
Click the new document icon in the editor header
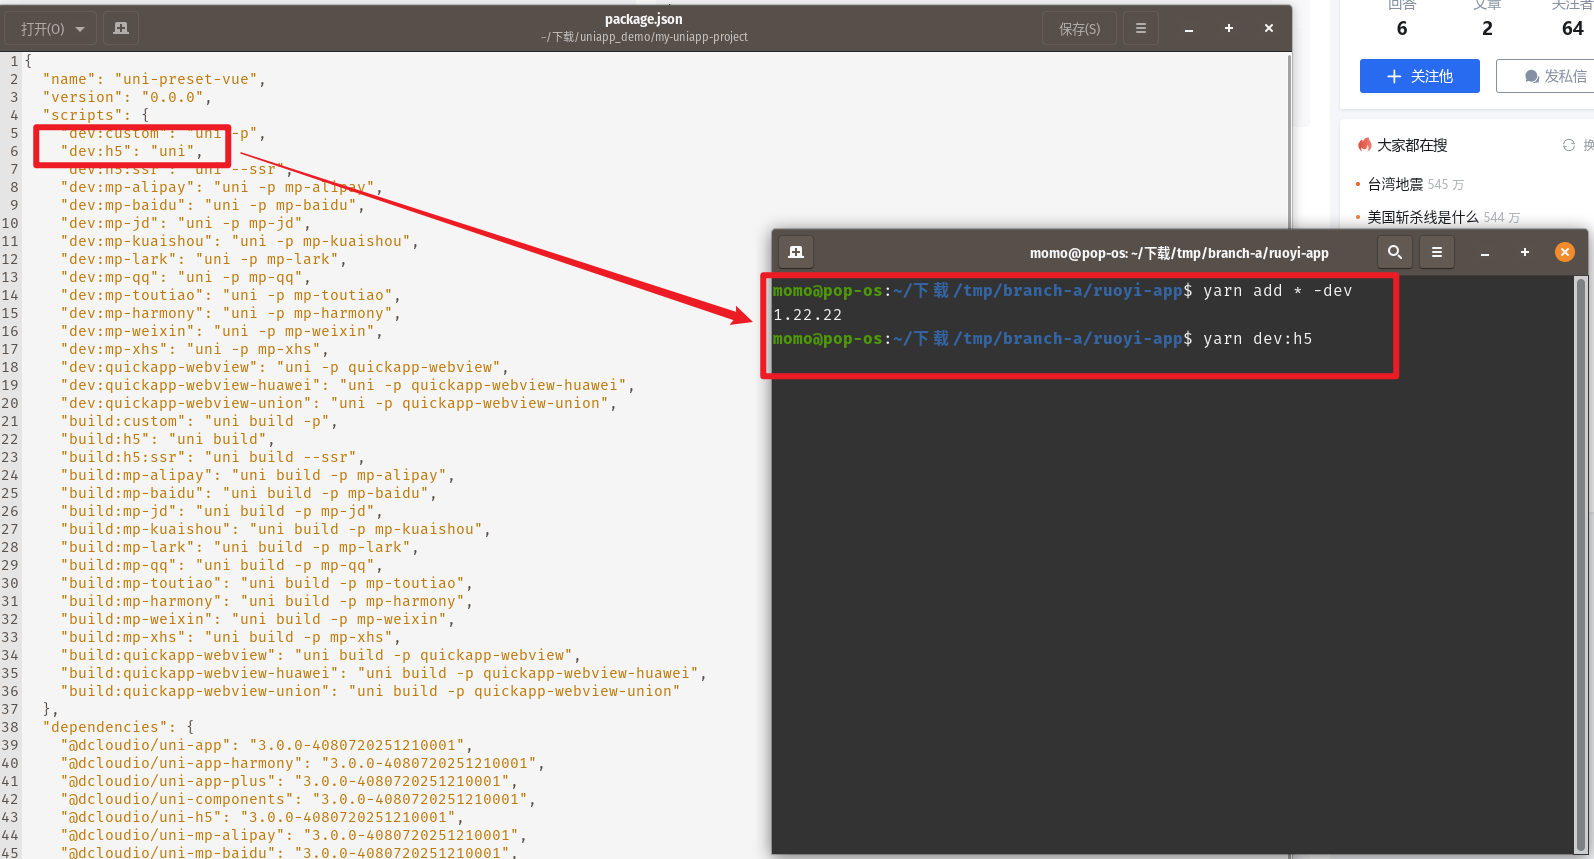click(121, 28)
